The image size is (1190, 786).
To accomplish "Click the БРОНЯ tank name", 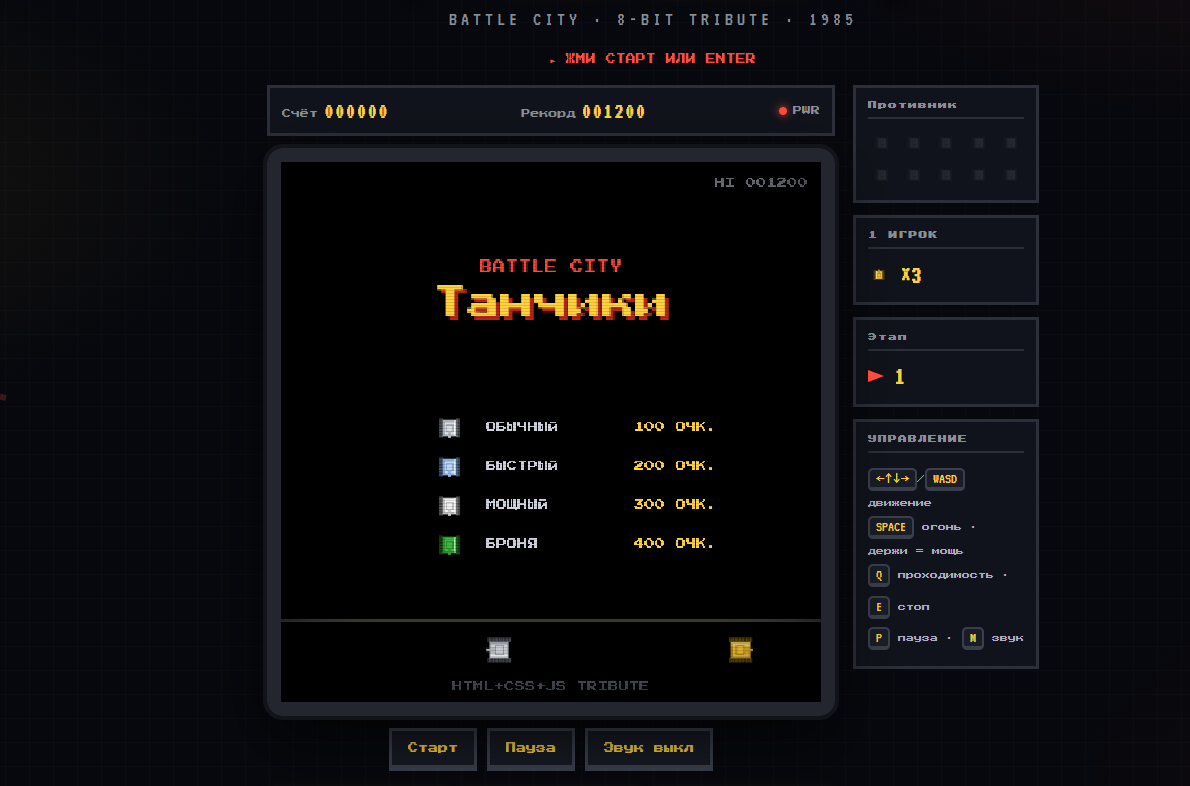I will click(x=512, y=543).
